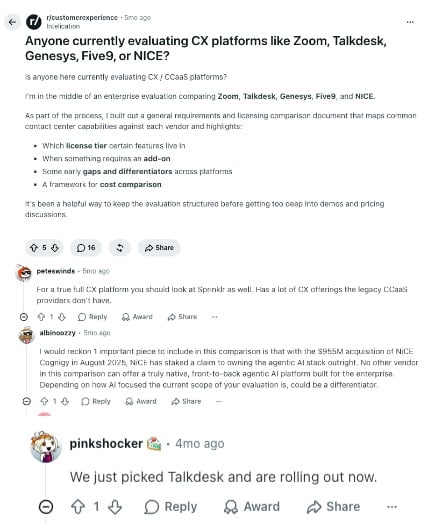
Task: Open the post's three-dot options menu
Action: pyautogui.click(x=410, y=22)
